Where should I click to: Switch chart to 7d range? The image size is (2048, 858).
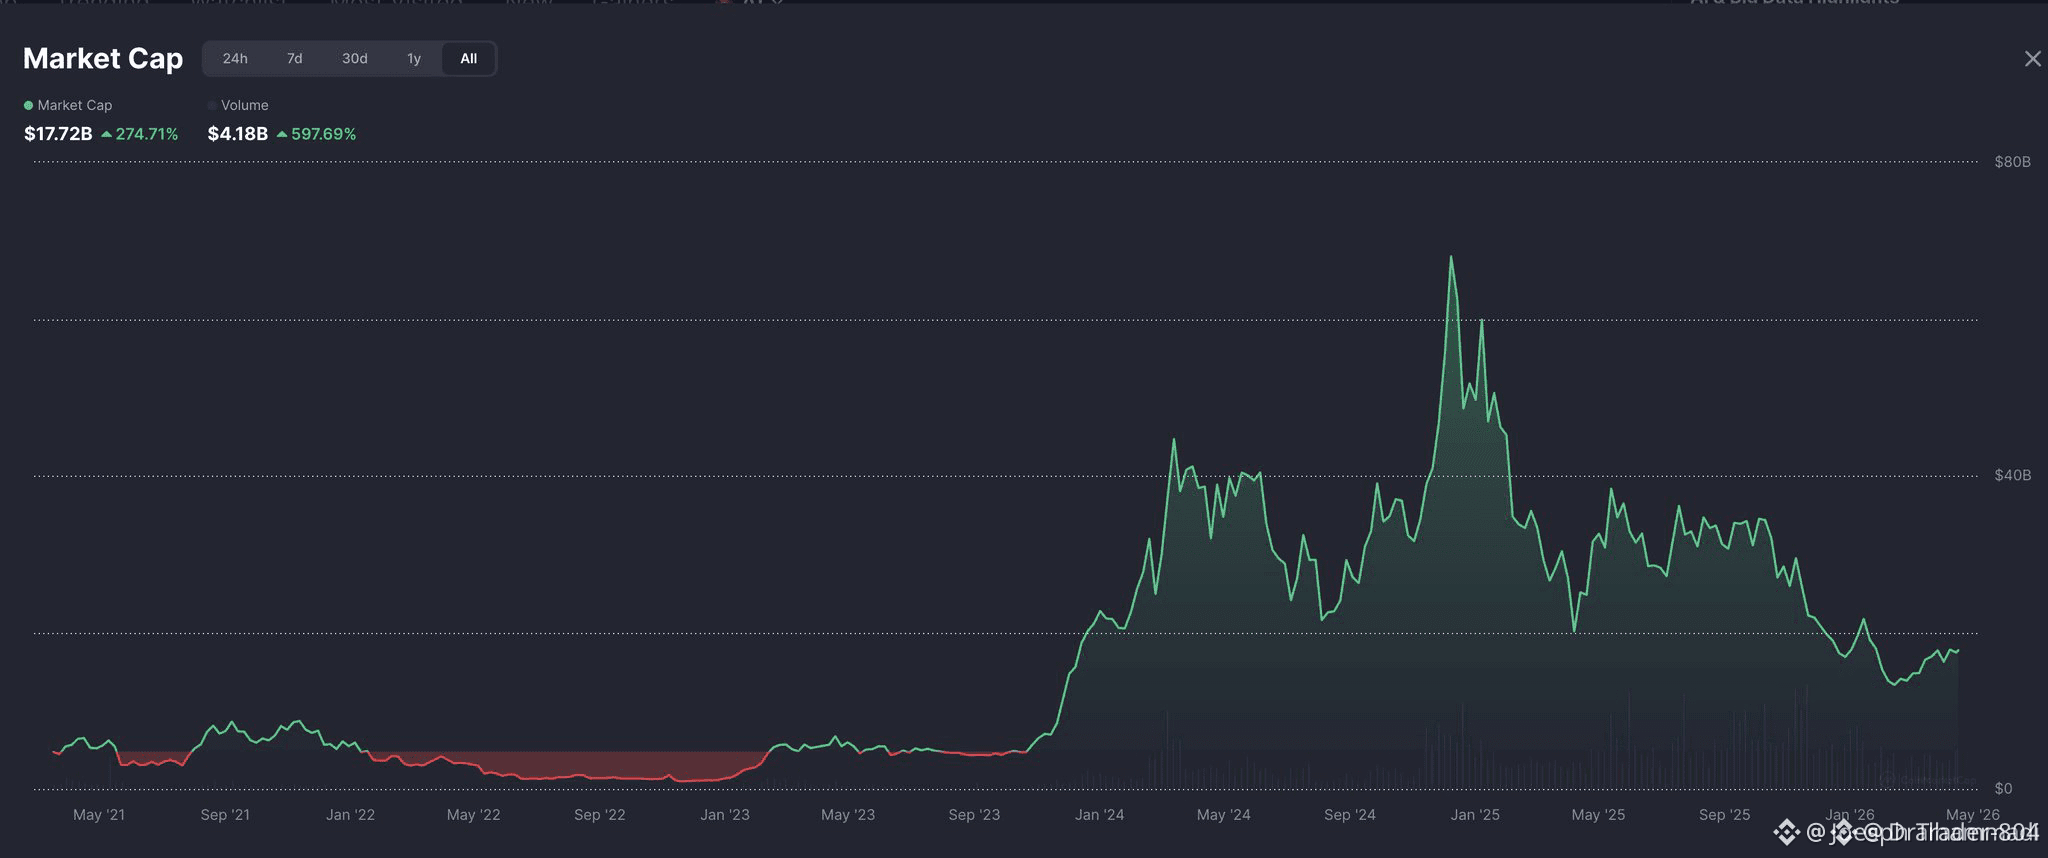pos(294,59)
